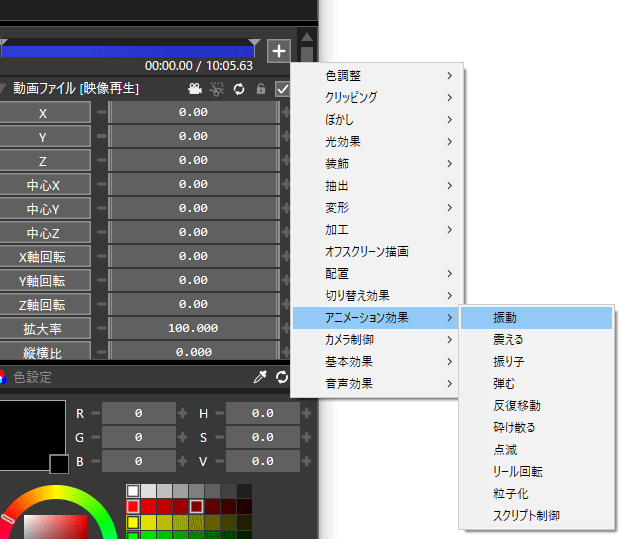Image resolution: width=620 pixels, height=539 pixels.
Task: Pick the white swatch in the palette
Action: 133,491
